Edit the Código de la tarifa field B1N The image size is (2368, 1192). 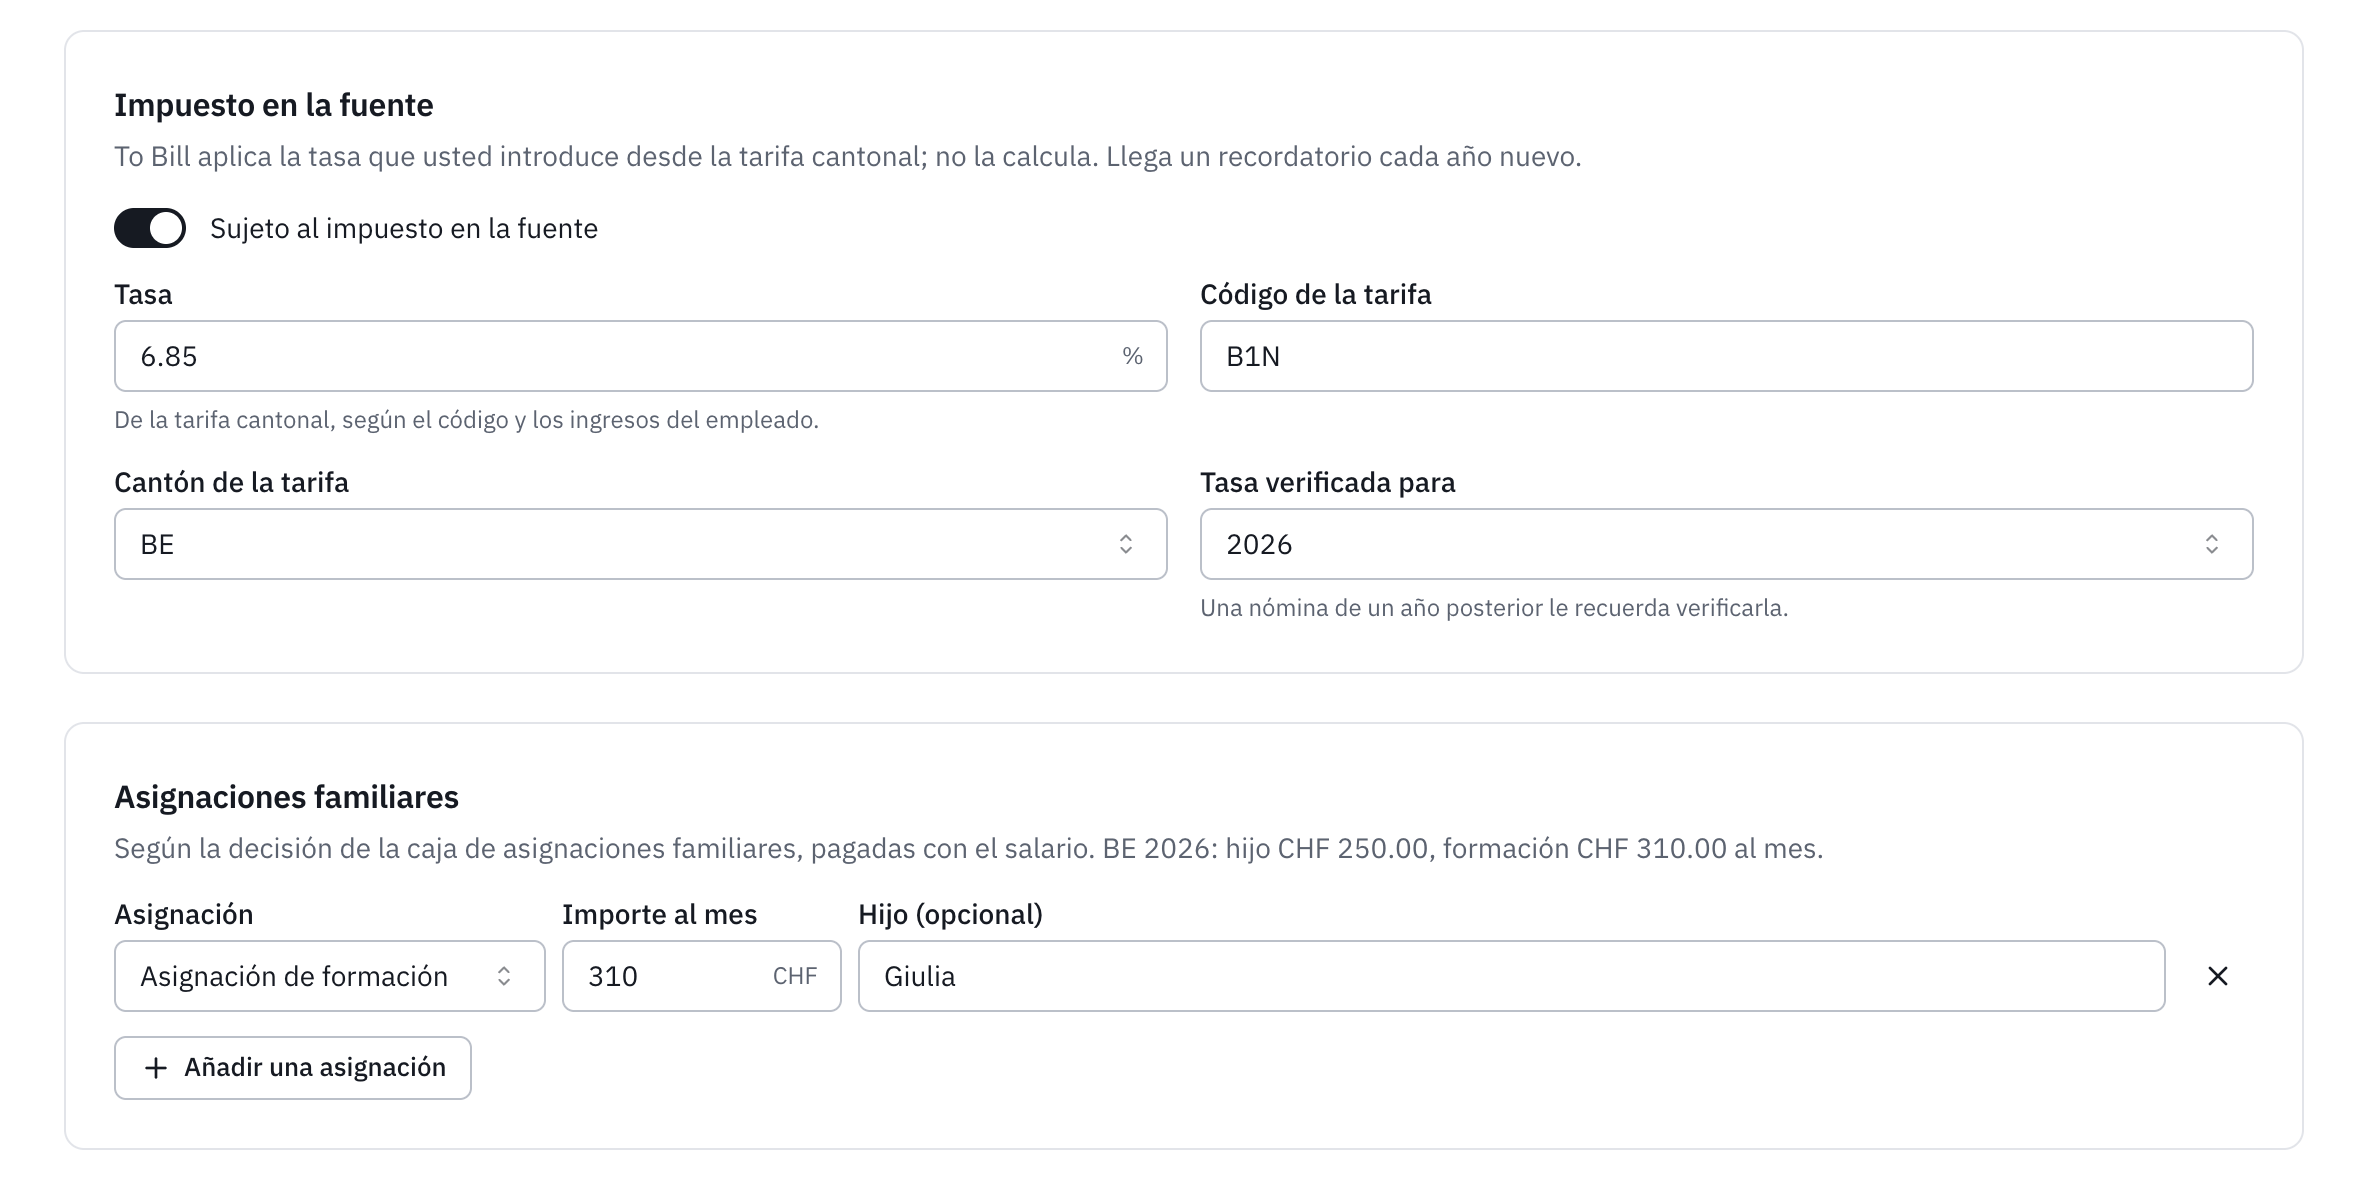[1726, 356]
